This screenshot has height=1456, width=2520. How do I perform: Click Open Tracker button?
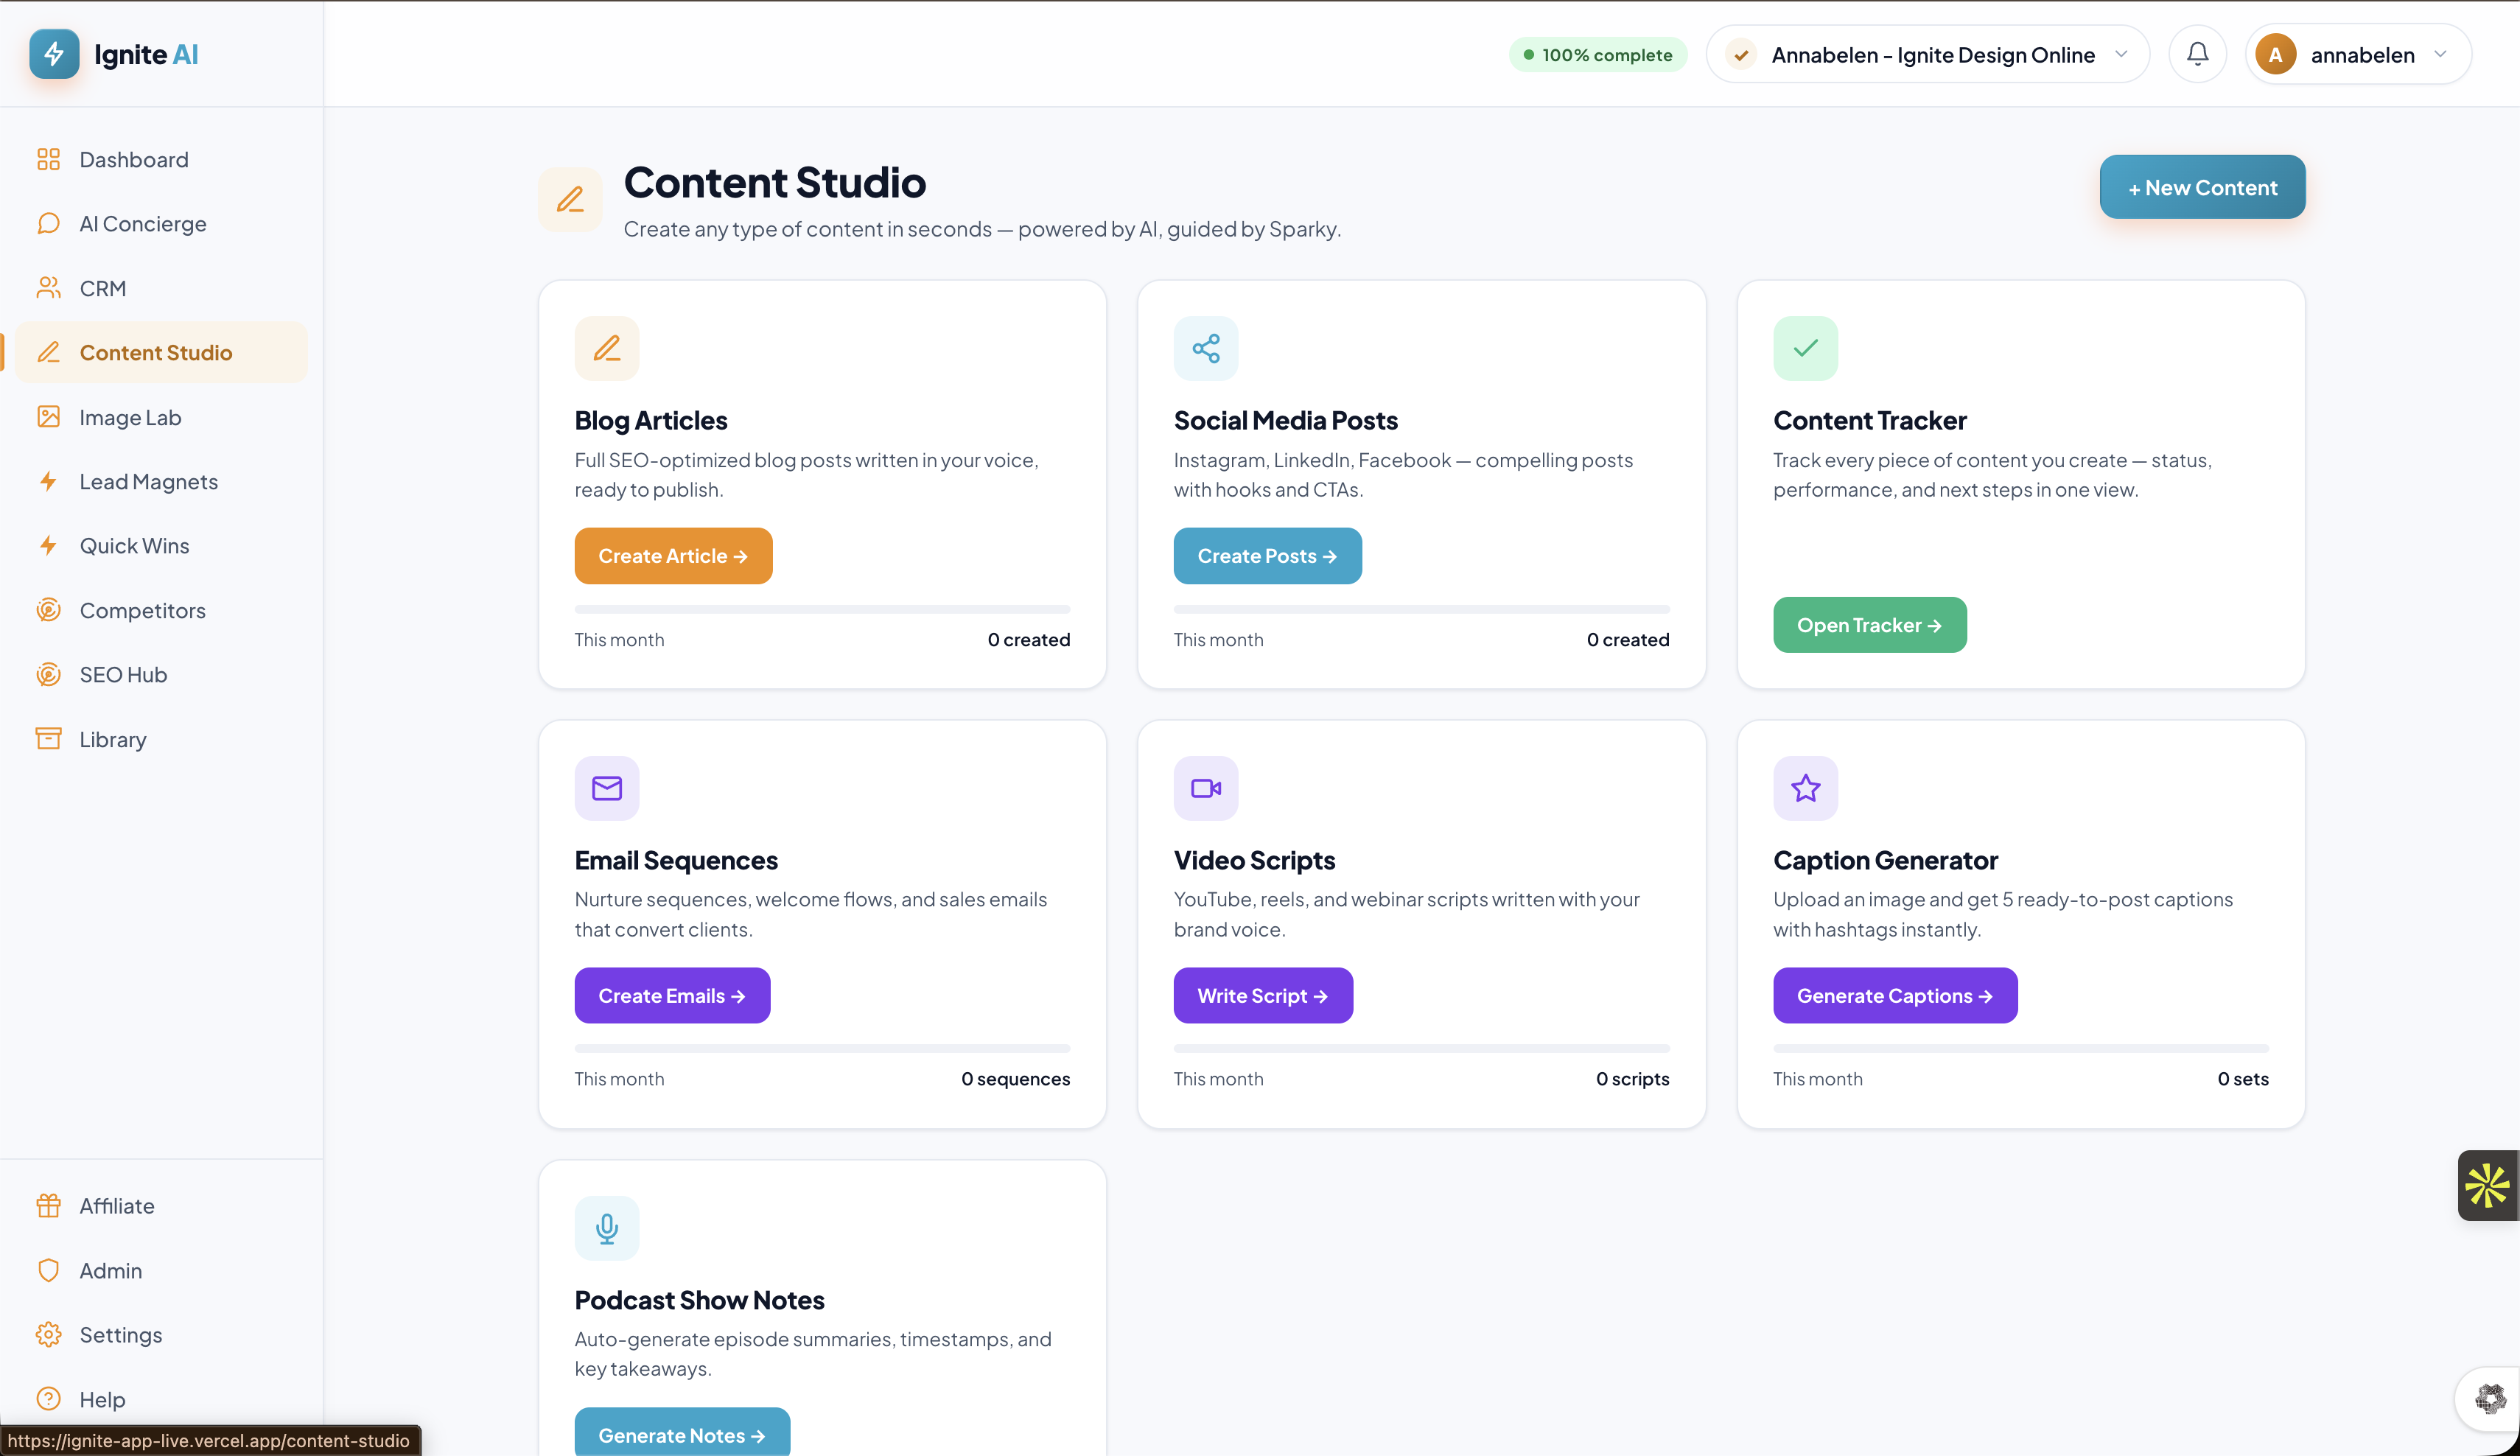click(1869, 625)
